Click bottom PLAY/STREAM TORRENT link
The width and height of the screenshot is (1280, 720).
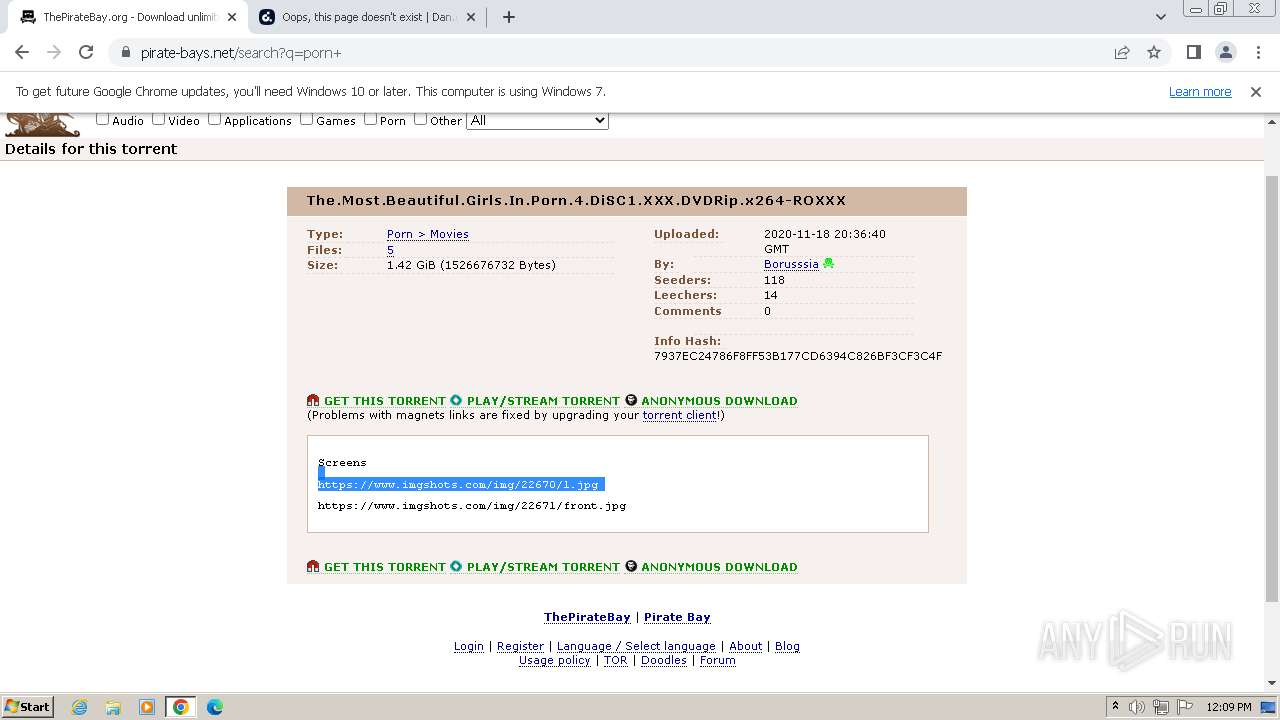click(x=543, y=567)
